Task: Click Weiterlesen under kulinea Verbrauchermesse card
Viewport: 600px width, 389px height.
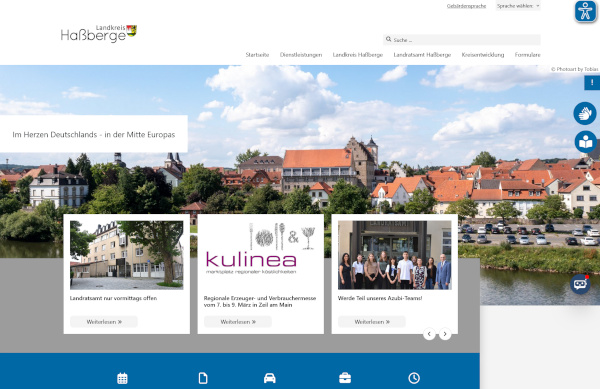Action: pyautogui.click(x=238, y=322)
